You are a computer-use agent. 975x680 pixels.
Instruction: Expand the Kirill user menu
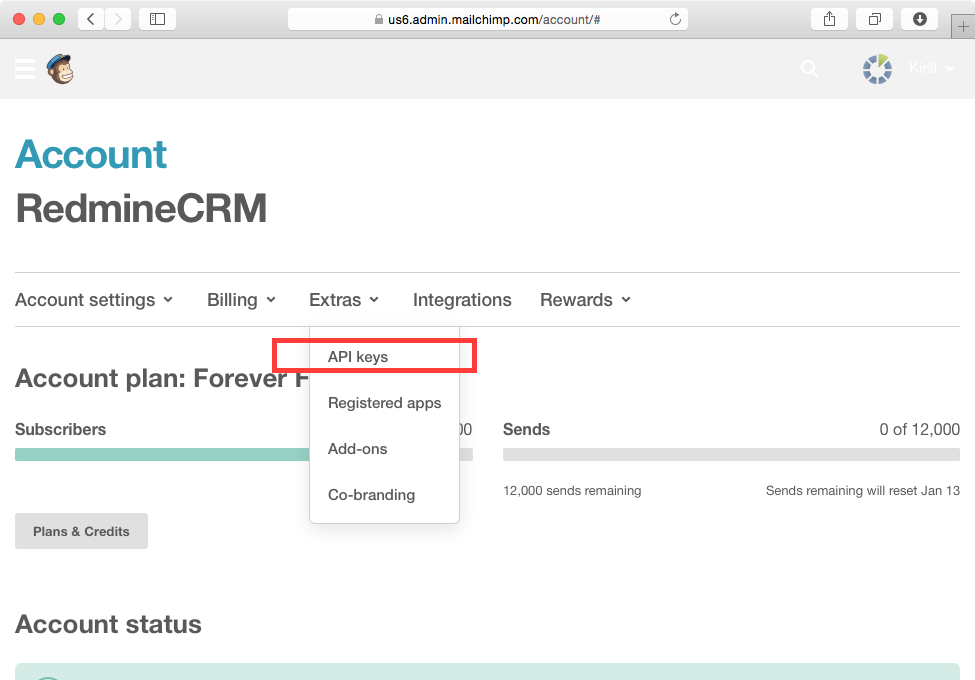pos(930,69)
